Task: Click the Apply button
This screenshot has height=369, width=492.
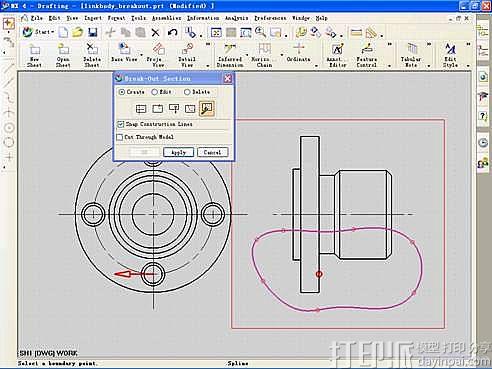Action: pos(178,152)
